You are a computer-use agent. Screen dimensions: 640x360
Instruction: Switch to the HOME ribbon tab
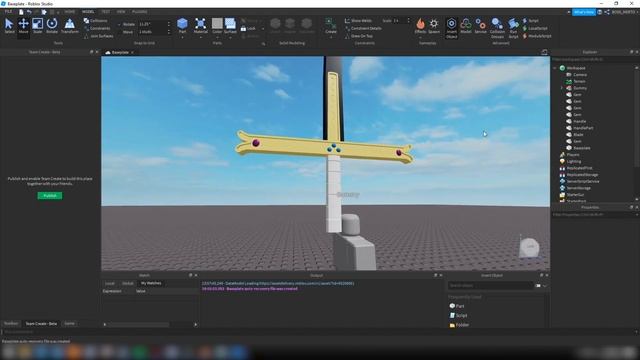point(70,12)
